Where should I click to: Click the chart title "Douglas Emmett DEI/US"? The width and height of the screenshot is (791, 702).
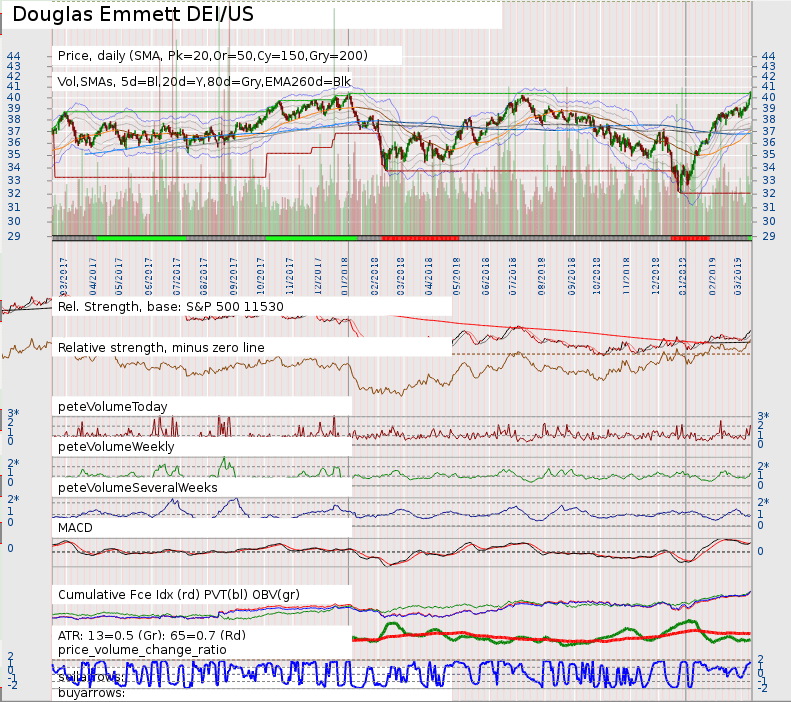133,14
